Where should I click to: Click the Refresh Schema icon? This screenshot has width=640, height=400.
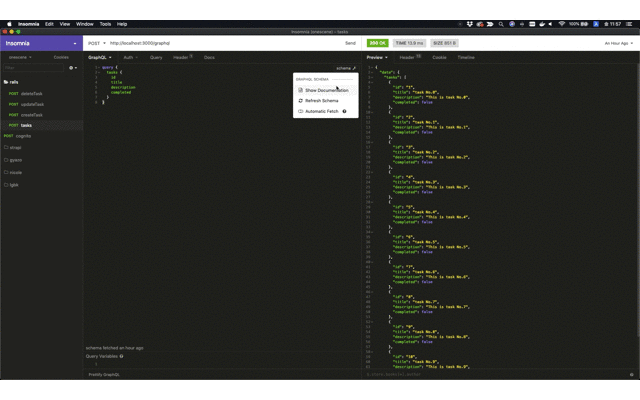(300, 101)
